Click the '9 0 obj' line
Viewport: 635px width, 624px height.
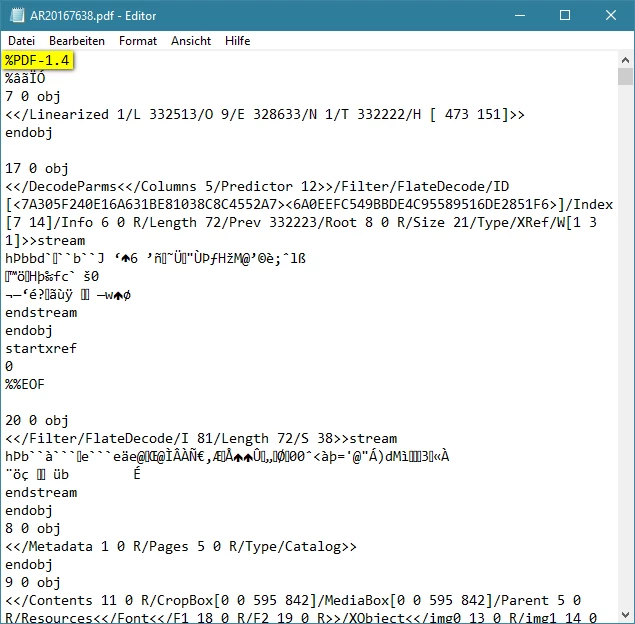click(x=33, y=582)
